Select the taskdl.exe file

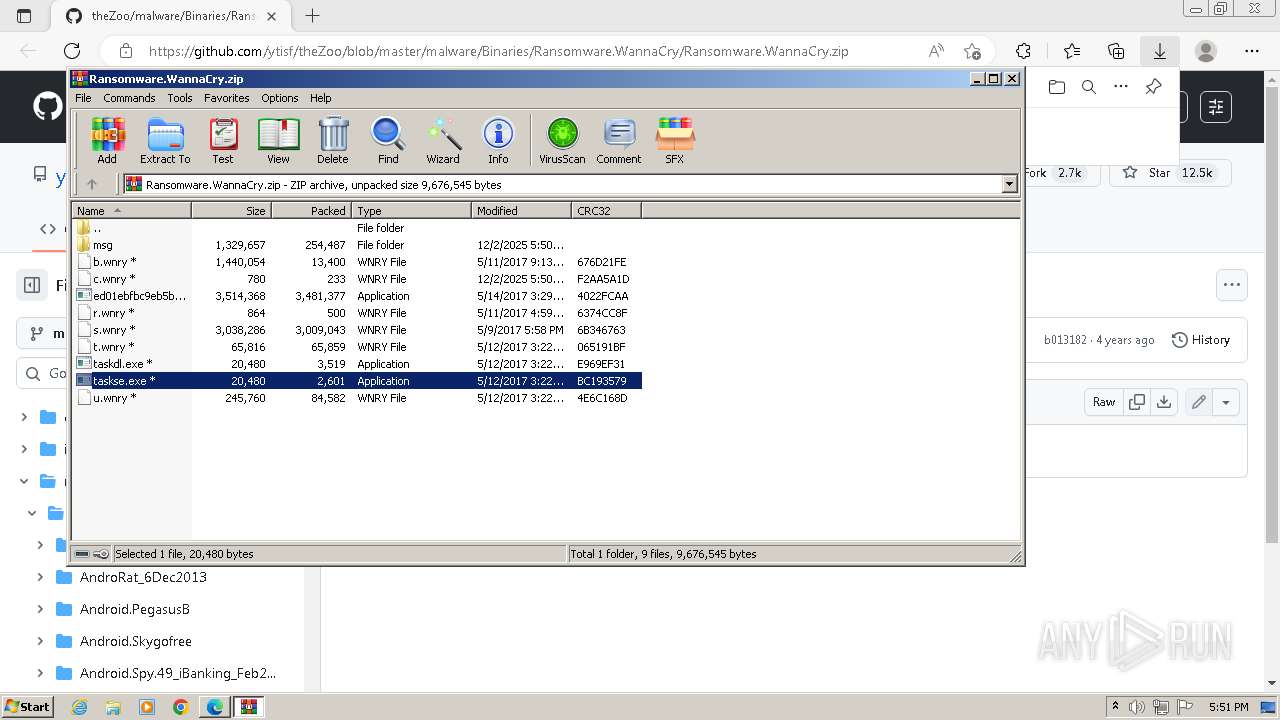click(x=357, y=364)
